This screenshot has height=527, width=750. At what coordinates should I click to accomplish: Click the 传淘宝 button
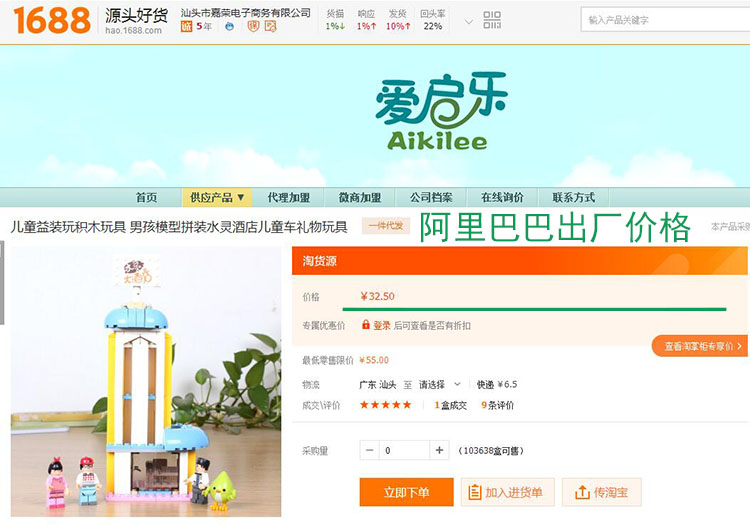pyautogui.click(x=601, y=492)
